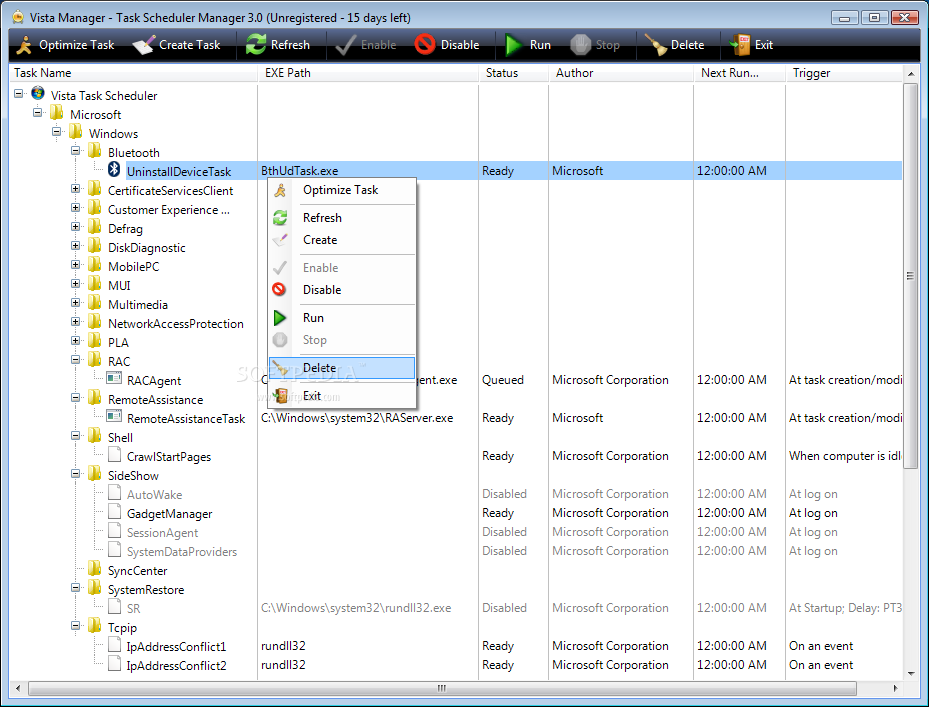The height and width of the screenshot is (707, 929).
Task: Click the Refresh icon in context menu
Action: tap(280, 217)
